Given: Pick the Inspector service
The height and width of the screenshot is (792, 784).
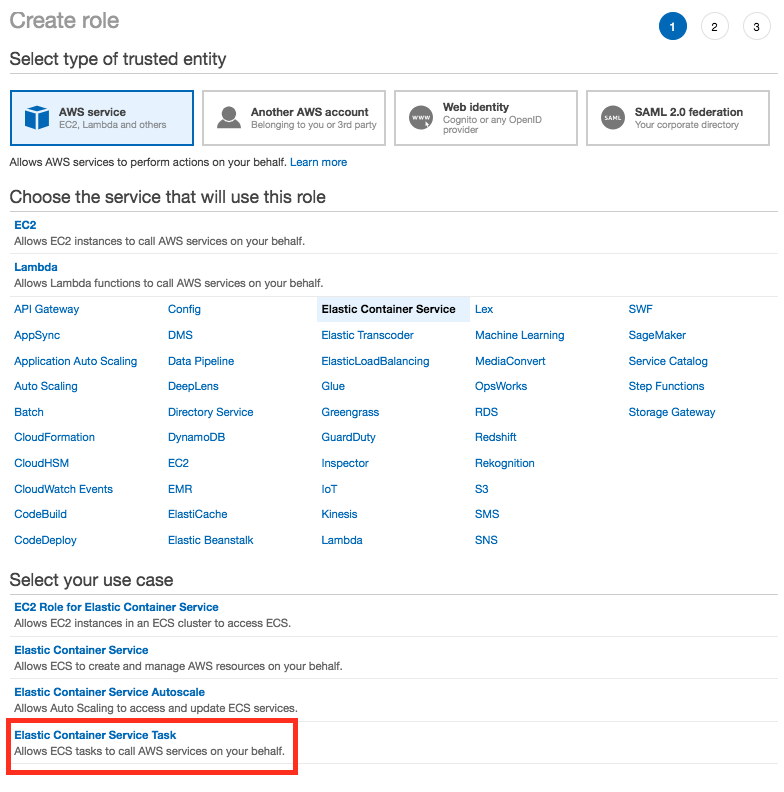Looking at the screenshot, I should click(x=345, y=463).
